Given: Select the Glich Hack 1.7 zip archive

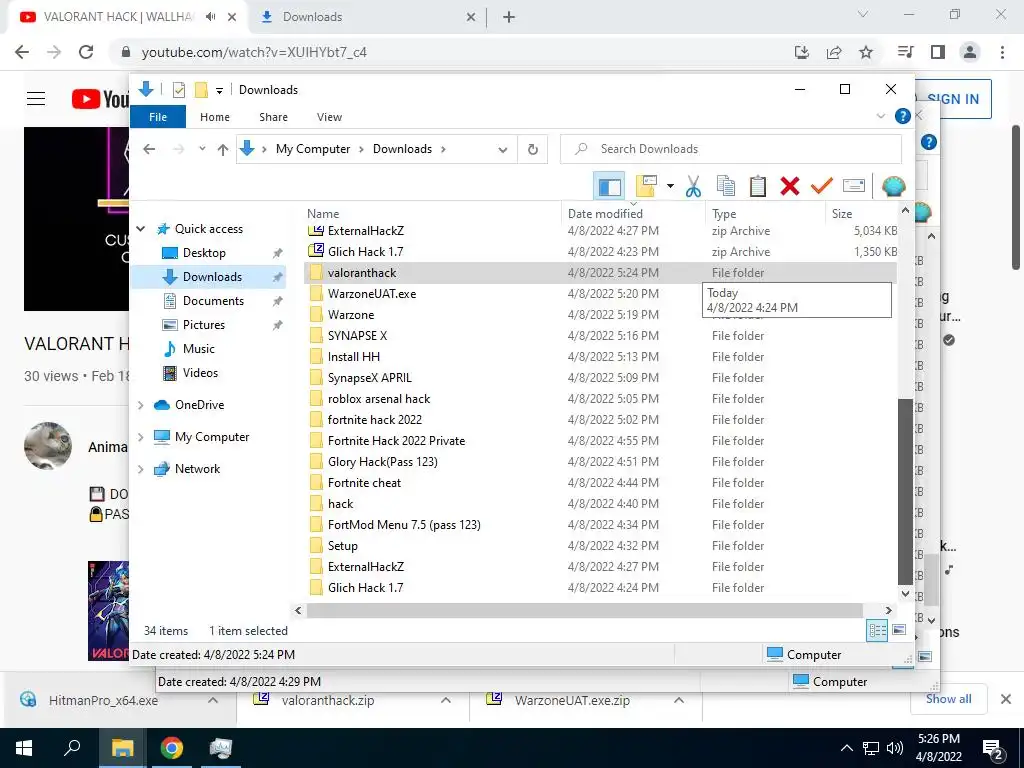Looking at the screenshot, I should [366, 252].
